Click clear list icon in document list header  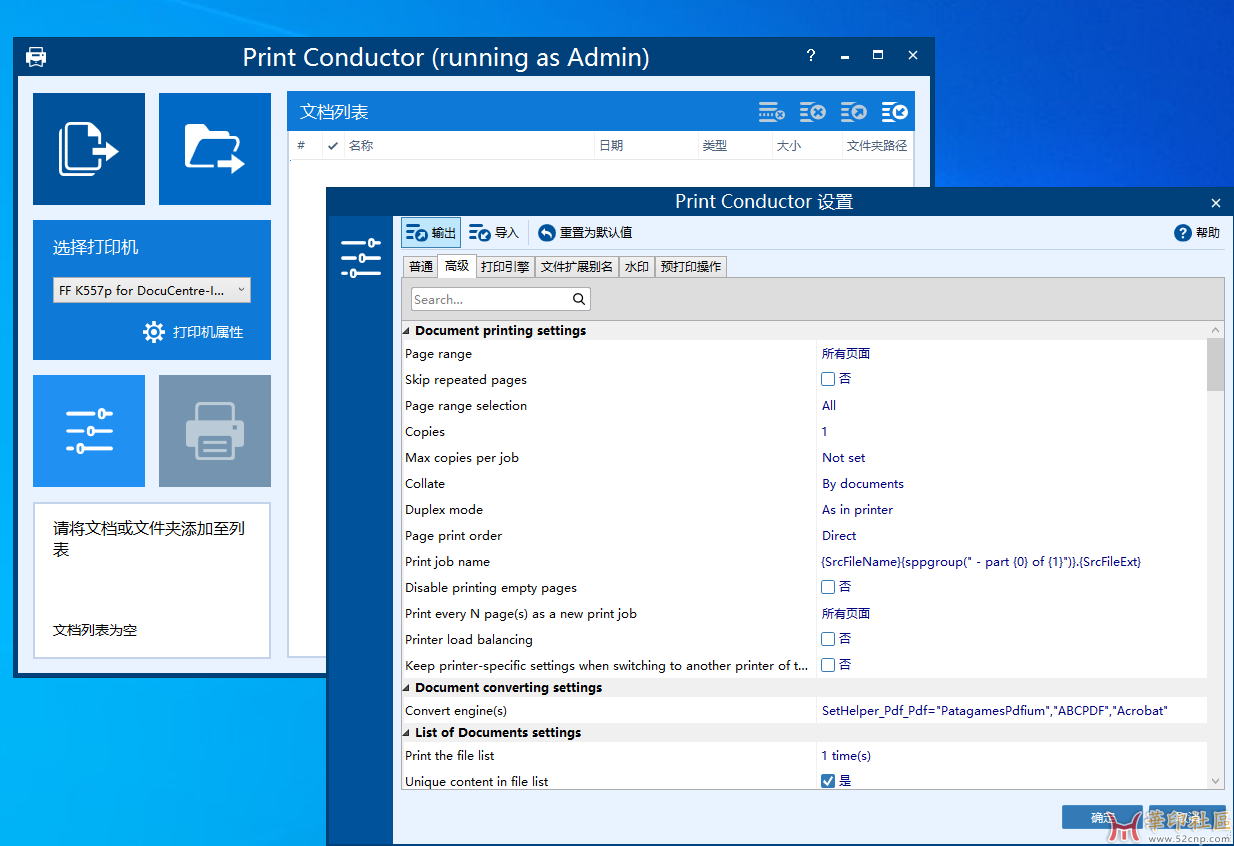point(812,112)
